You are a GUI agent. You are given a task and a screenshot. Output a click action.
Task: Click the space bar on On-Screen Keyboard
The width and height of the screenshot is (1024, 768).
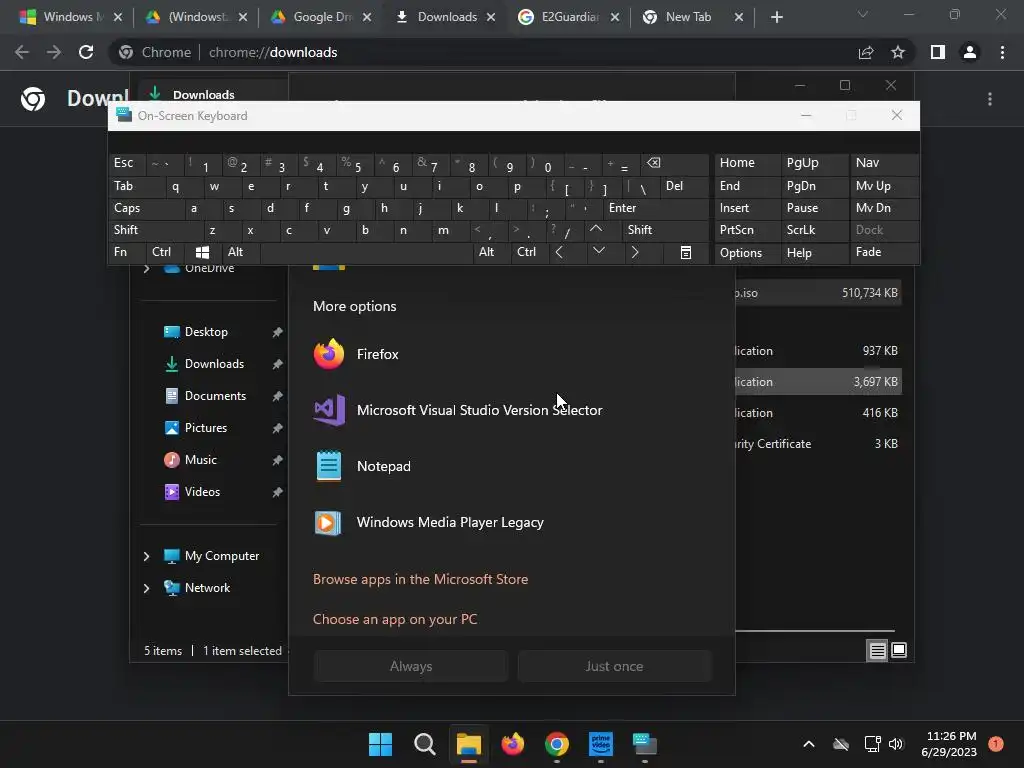coord(366,252)
